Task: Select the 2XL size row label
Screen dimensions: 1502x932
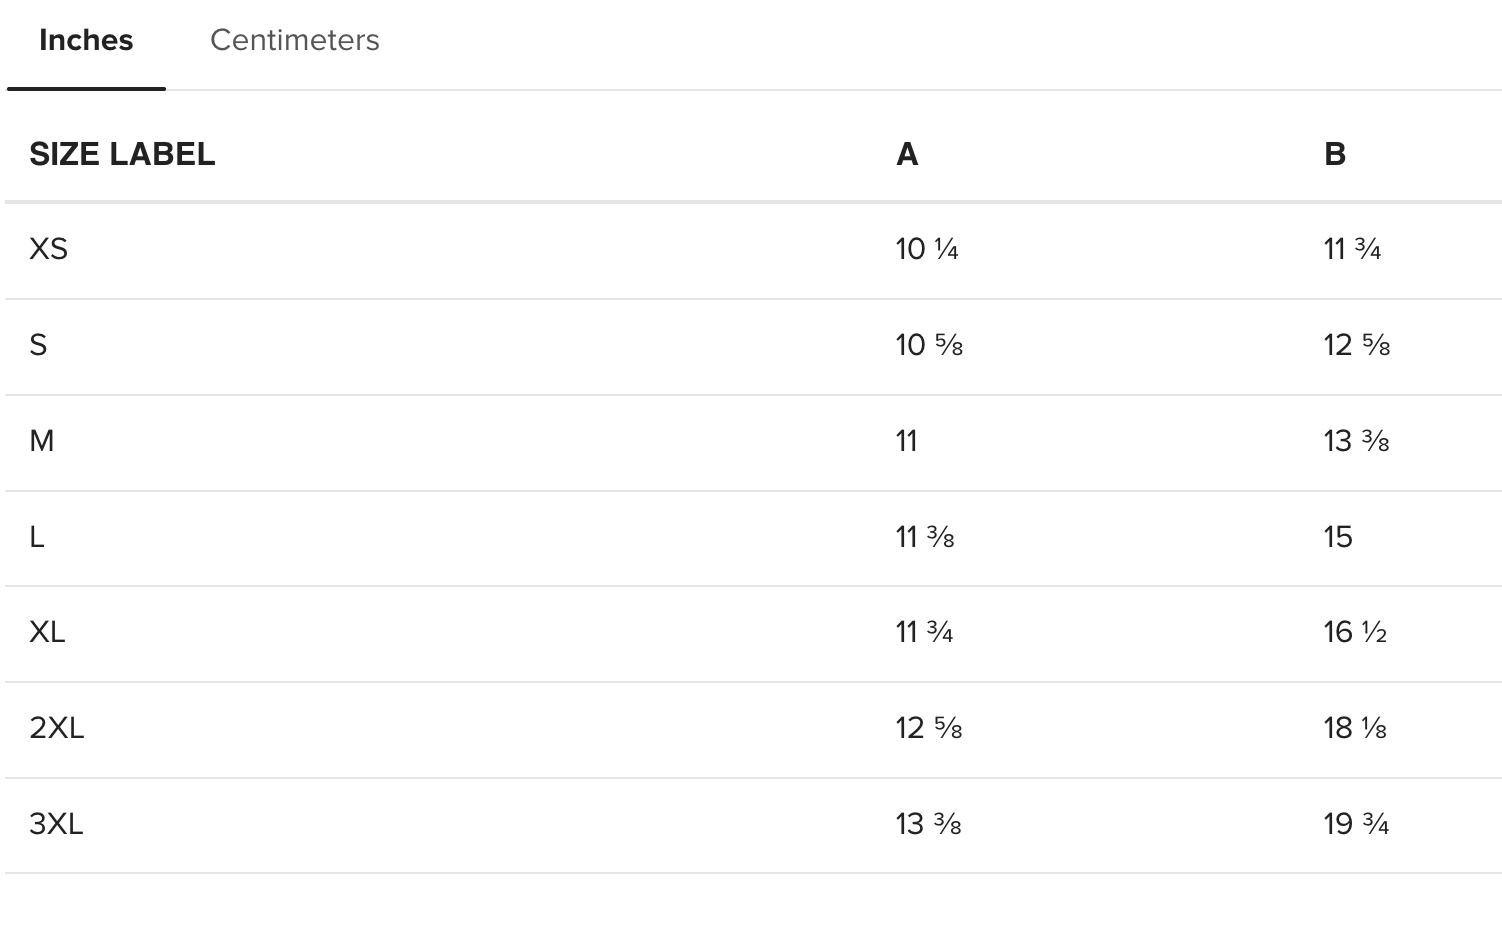Action: pos(57,728)
